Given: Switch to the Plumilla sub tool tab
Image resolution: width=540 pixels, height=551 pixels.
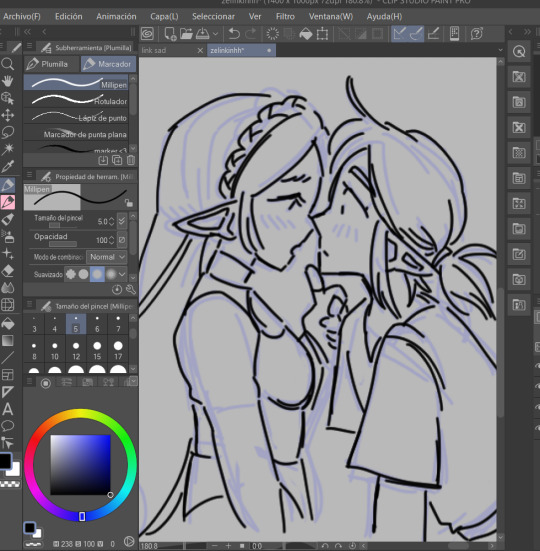Looking at the screenshot, I should point(52,64).
